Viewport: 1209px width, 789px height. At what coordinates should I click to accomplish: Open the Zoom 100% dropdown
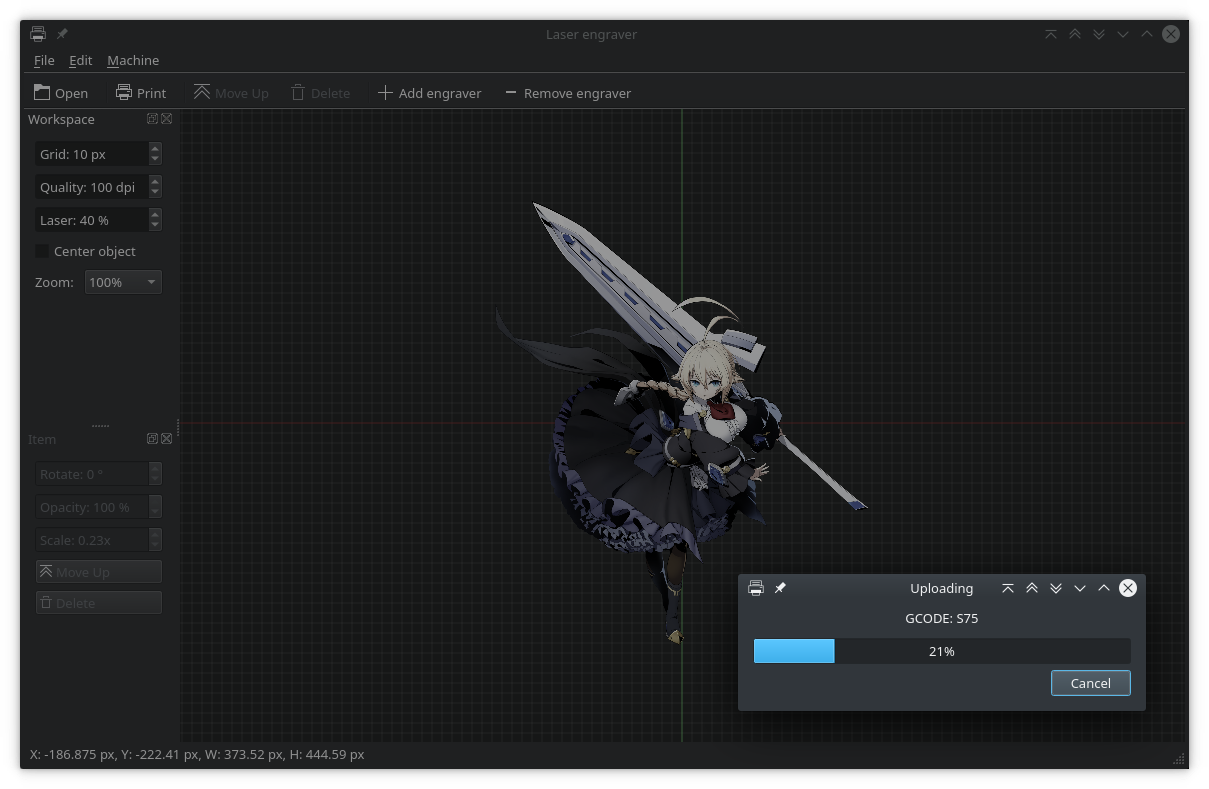tap(123, 282)
